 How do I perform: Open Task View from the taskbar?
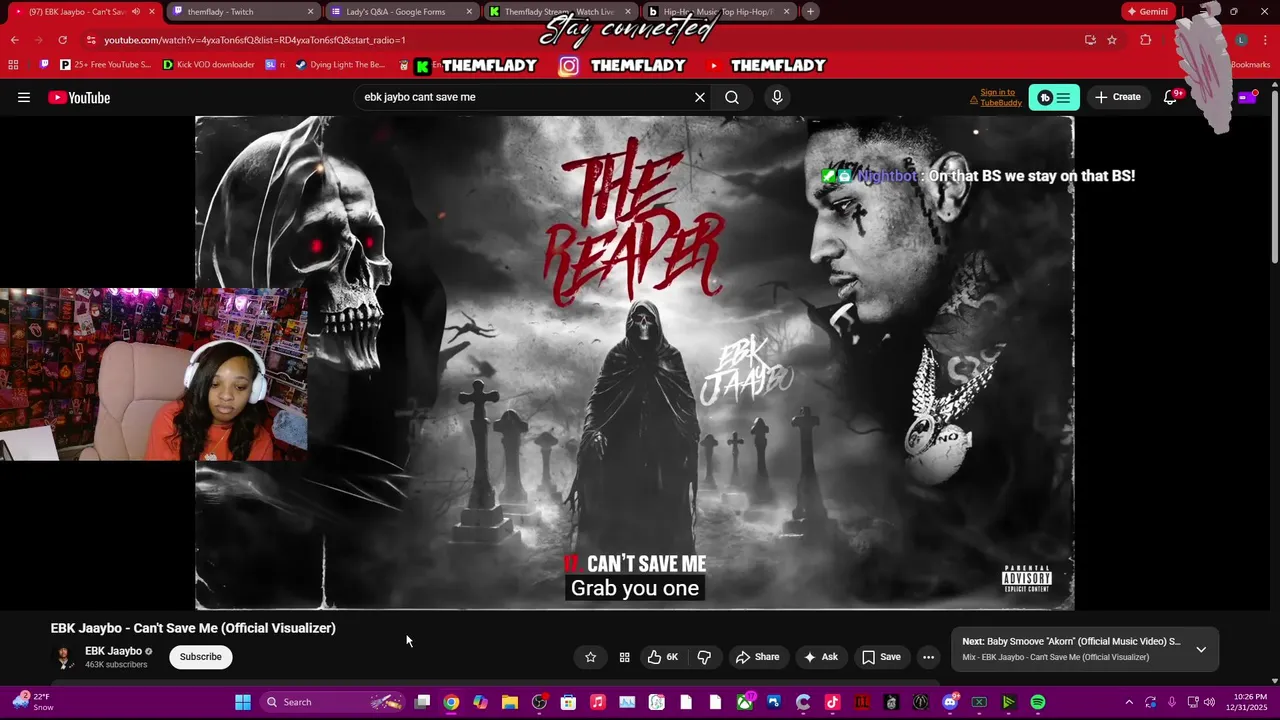point(422,702)
